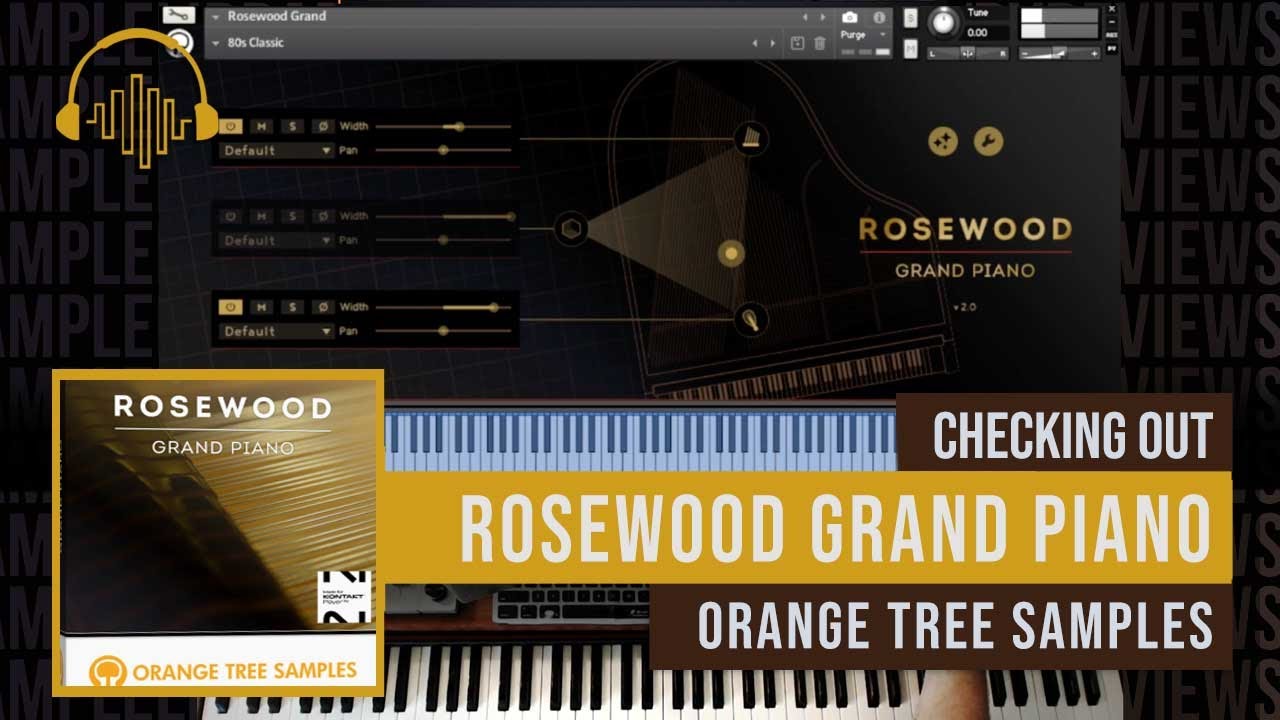Click the "v 2.0" version label

pos(967,306)
